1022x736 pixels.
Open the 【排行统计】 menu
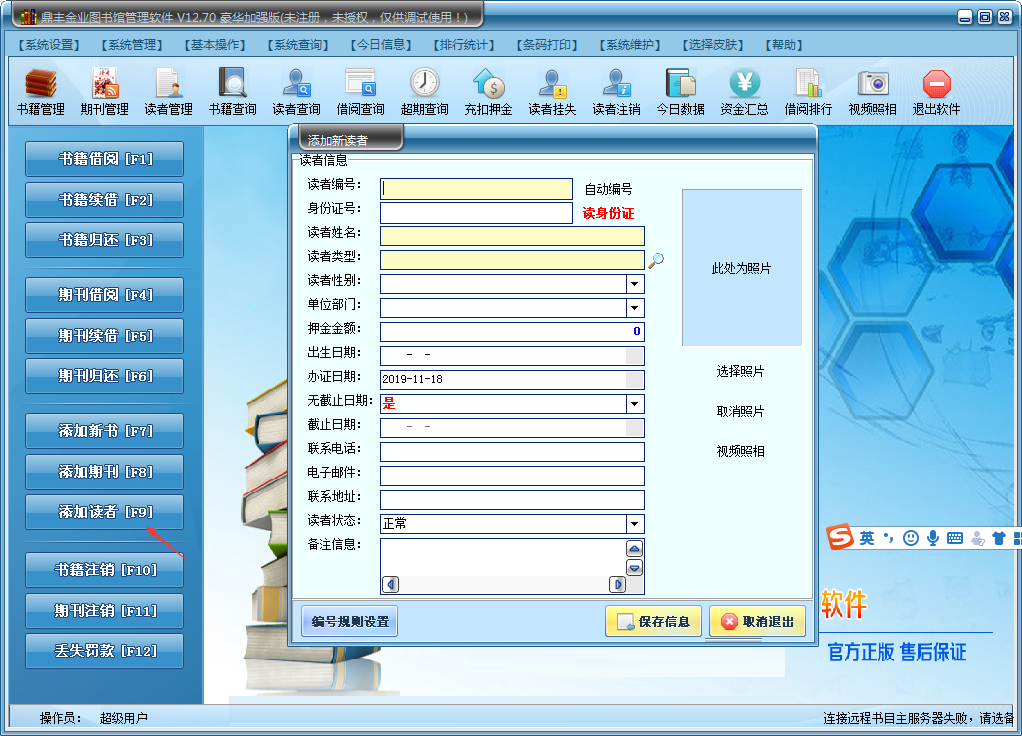tap(463, 45)
